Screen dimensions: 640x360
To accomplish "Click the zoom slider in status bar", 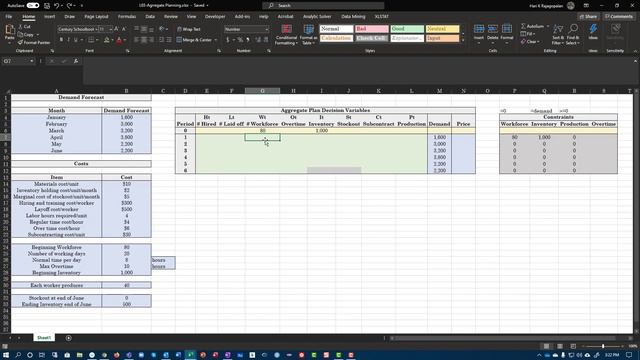I will [x=603, y=346].
